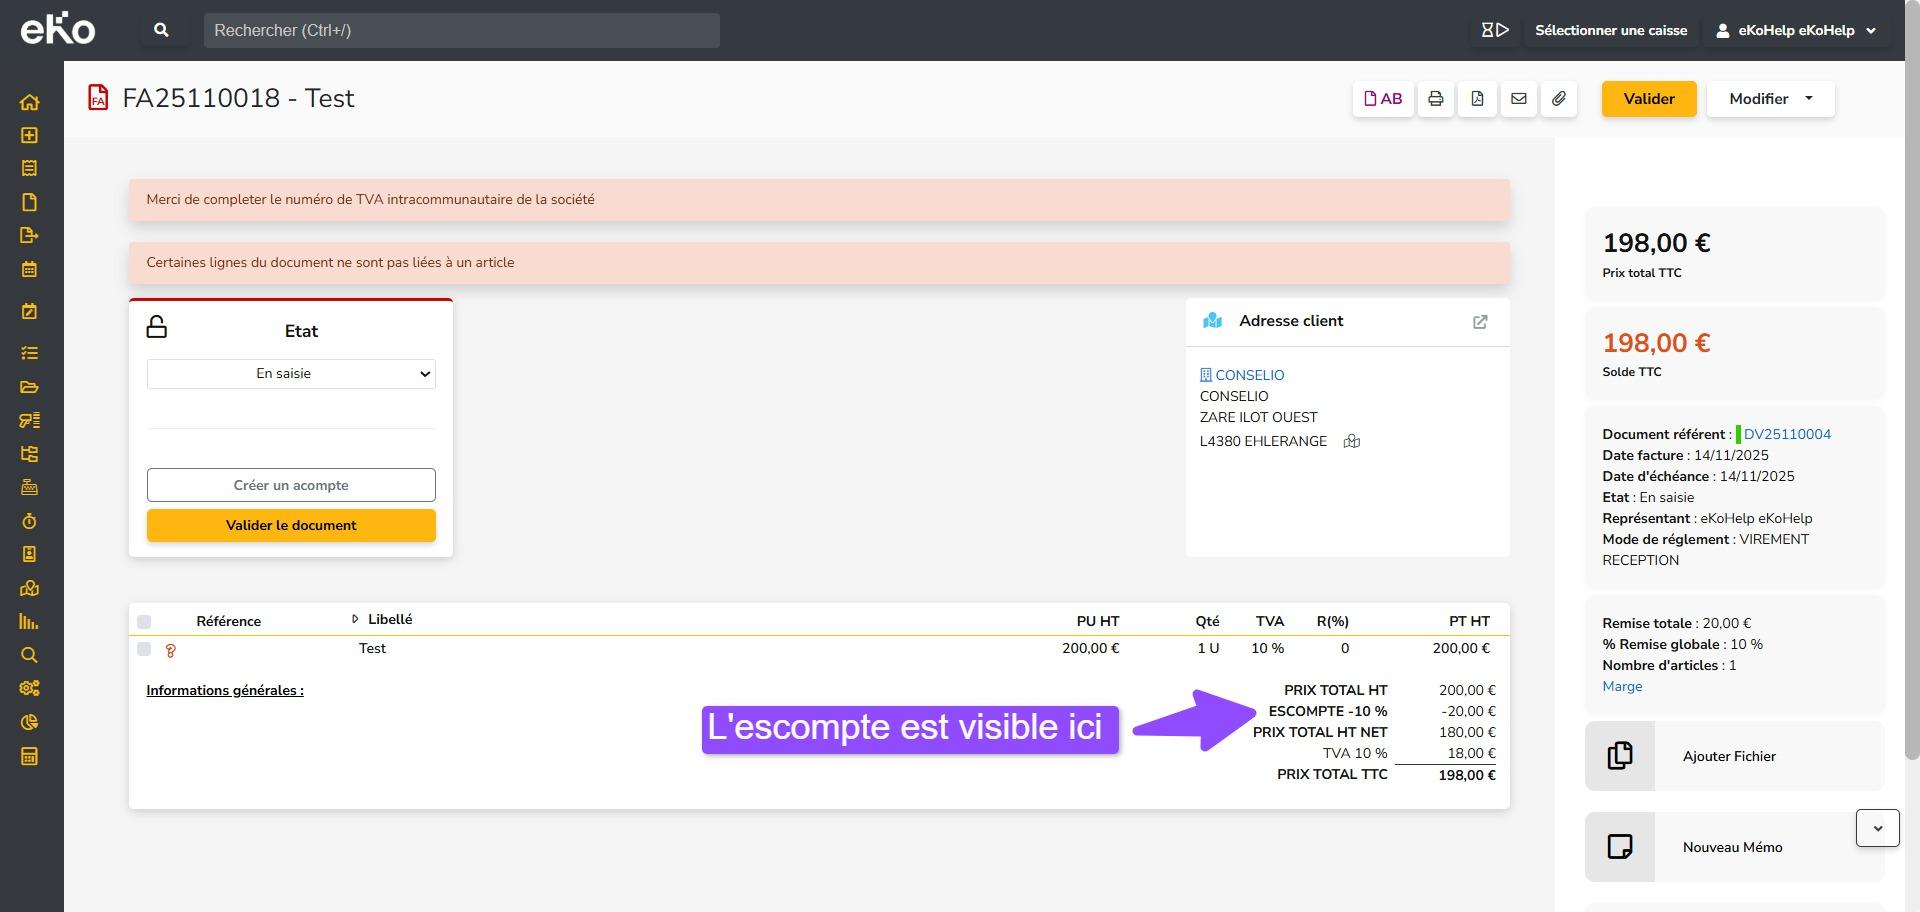Send the invoice by email icon
This screenshot has width=1920, height=912.
tap(1518, 99)
